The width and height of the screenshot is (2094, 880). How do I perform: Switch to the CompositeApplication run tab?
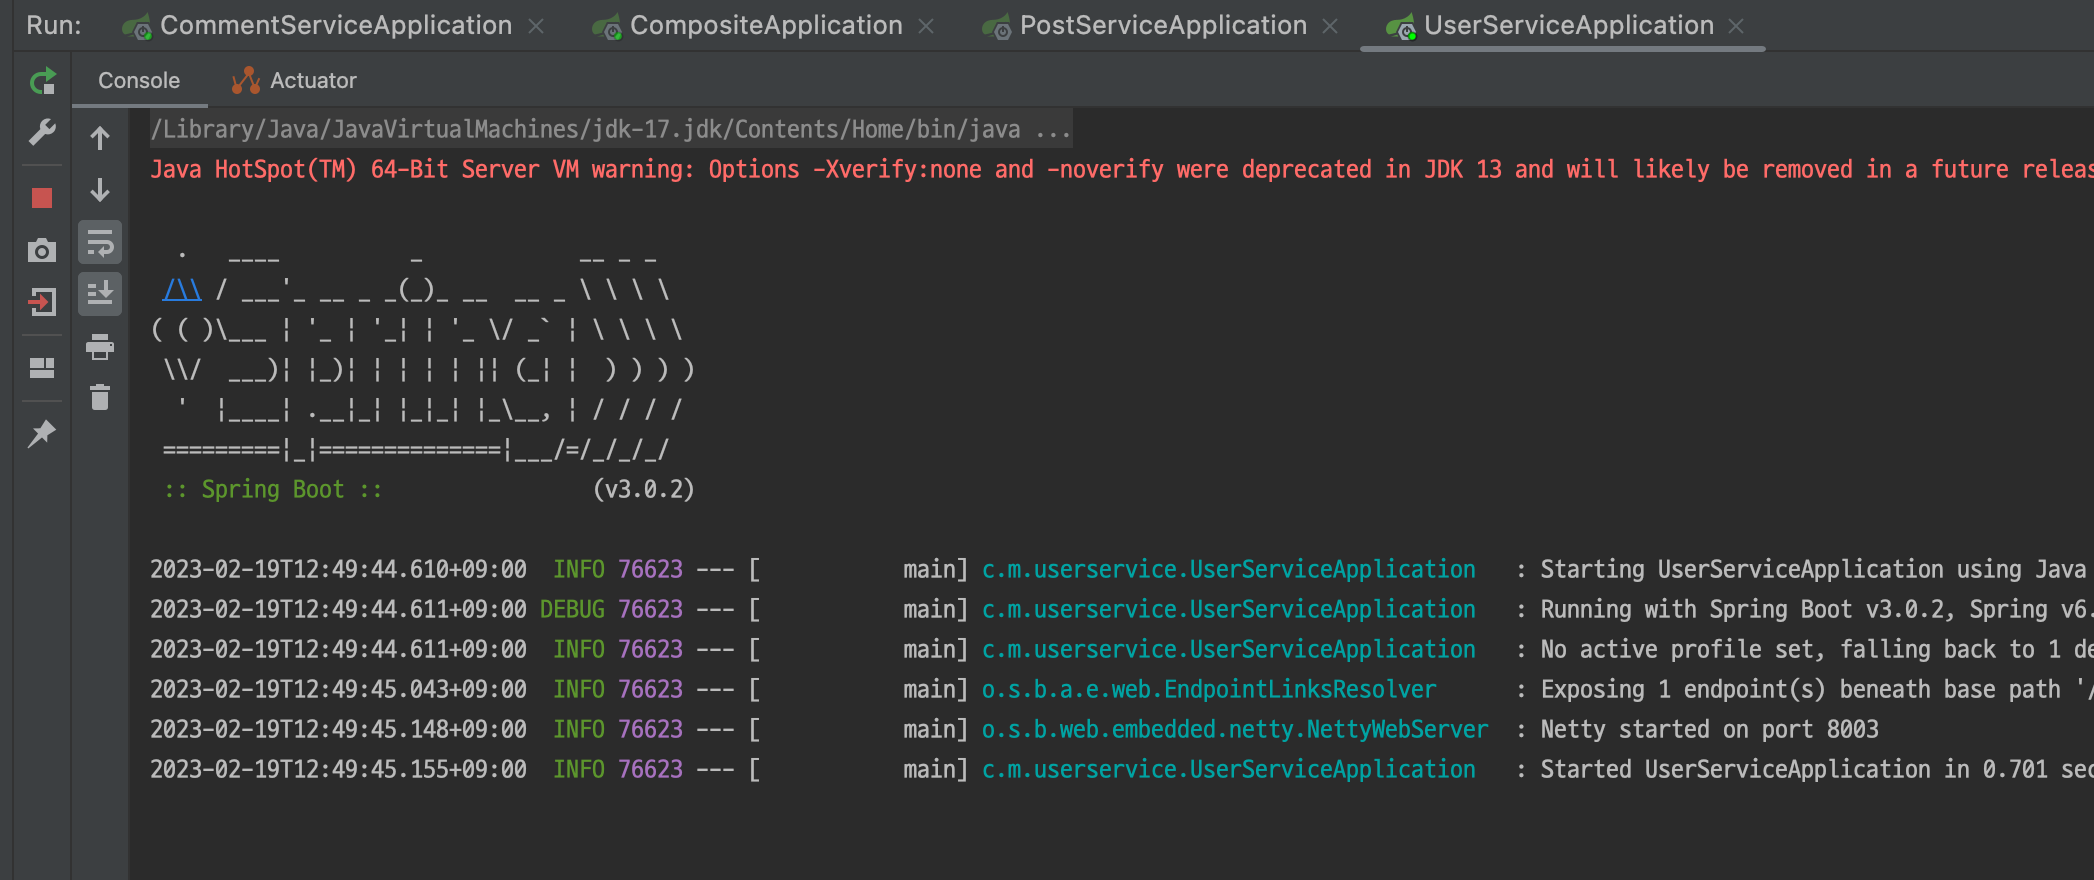click(x=765, y=26)
